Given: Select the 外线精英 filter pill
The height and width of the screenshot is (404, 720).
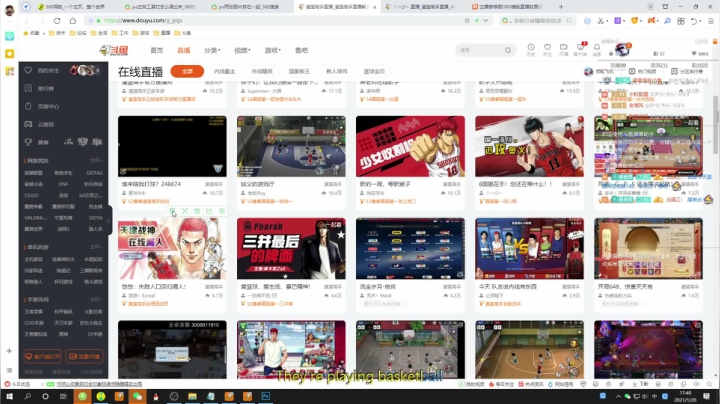Looking at the screenshot, I should pos(262,71).
